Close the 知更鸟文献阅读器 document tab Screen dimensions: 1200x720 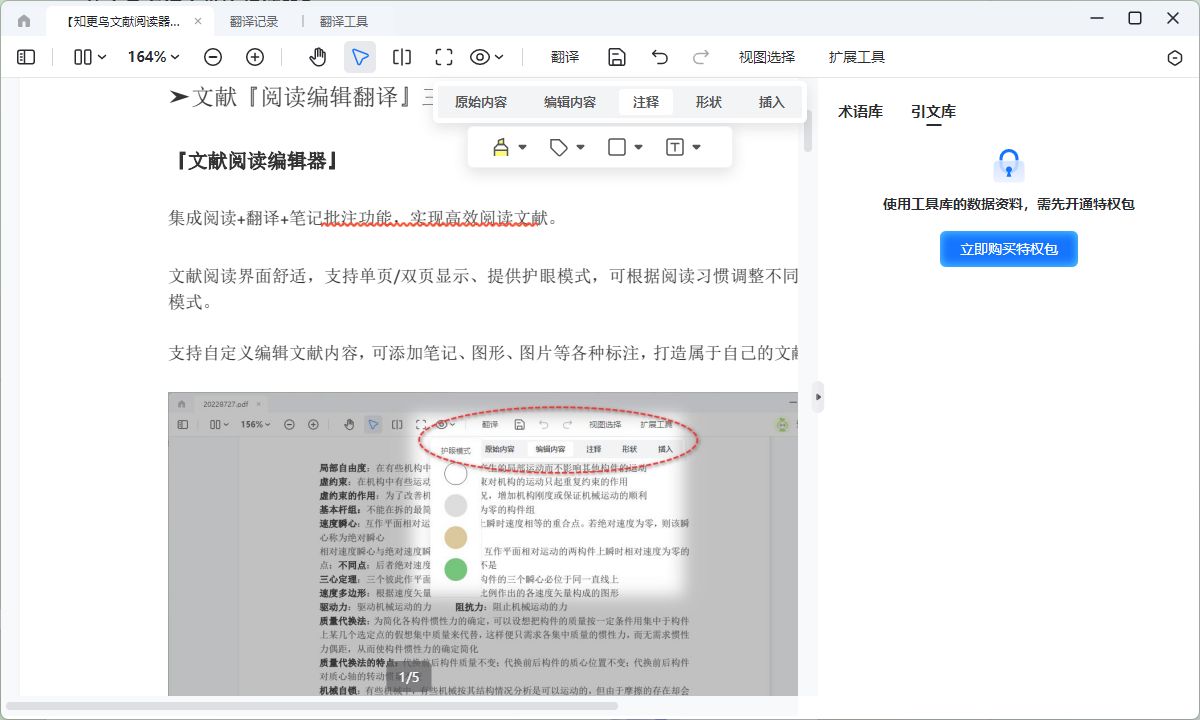pos(197,21)
